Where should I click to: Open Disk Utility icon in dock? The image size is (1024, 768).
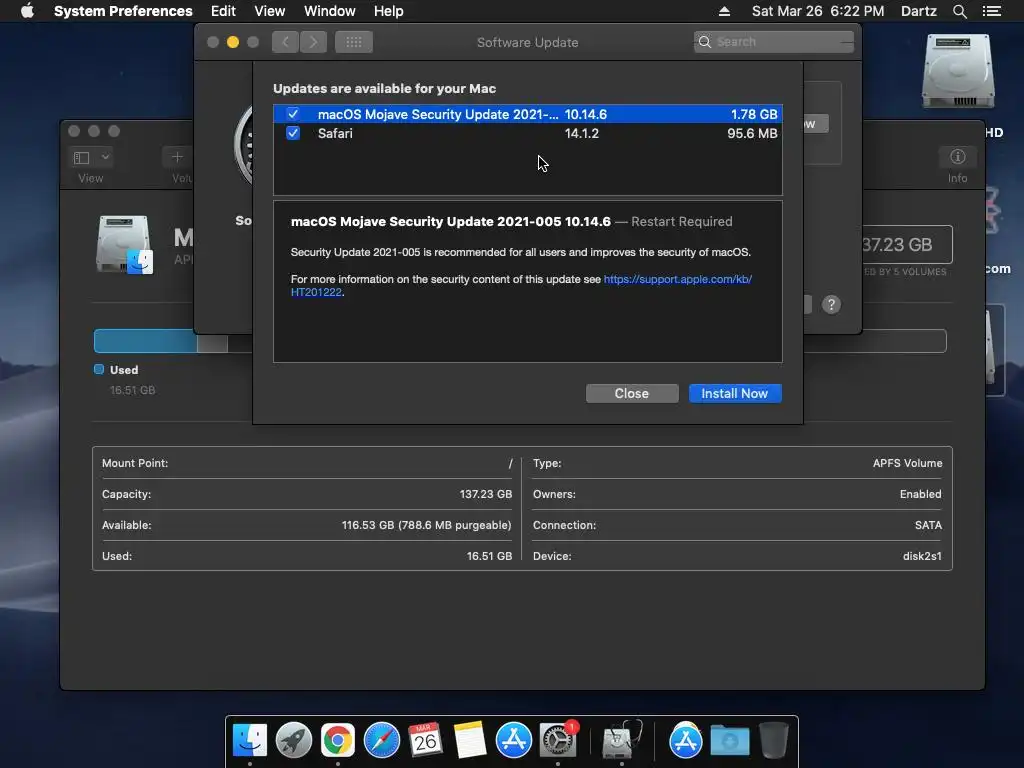pyautogui.click(x=620, y=740)
